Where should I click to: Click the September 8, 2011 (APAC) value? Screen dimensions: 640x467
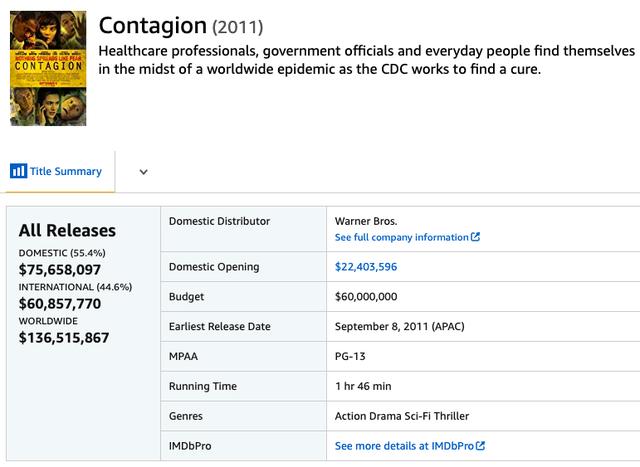(x=400, y=327)
